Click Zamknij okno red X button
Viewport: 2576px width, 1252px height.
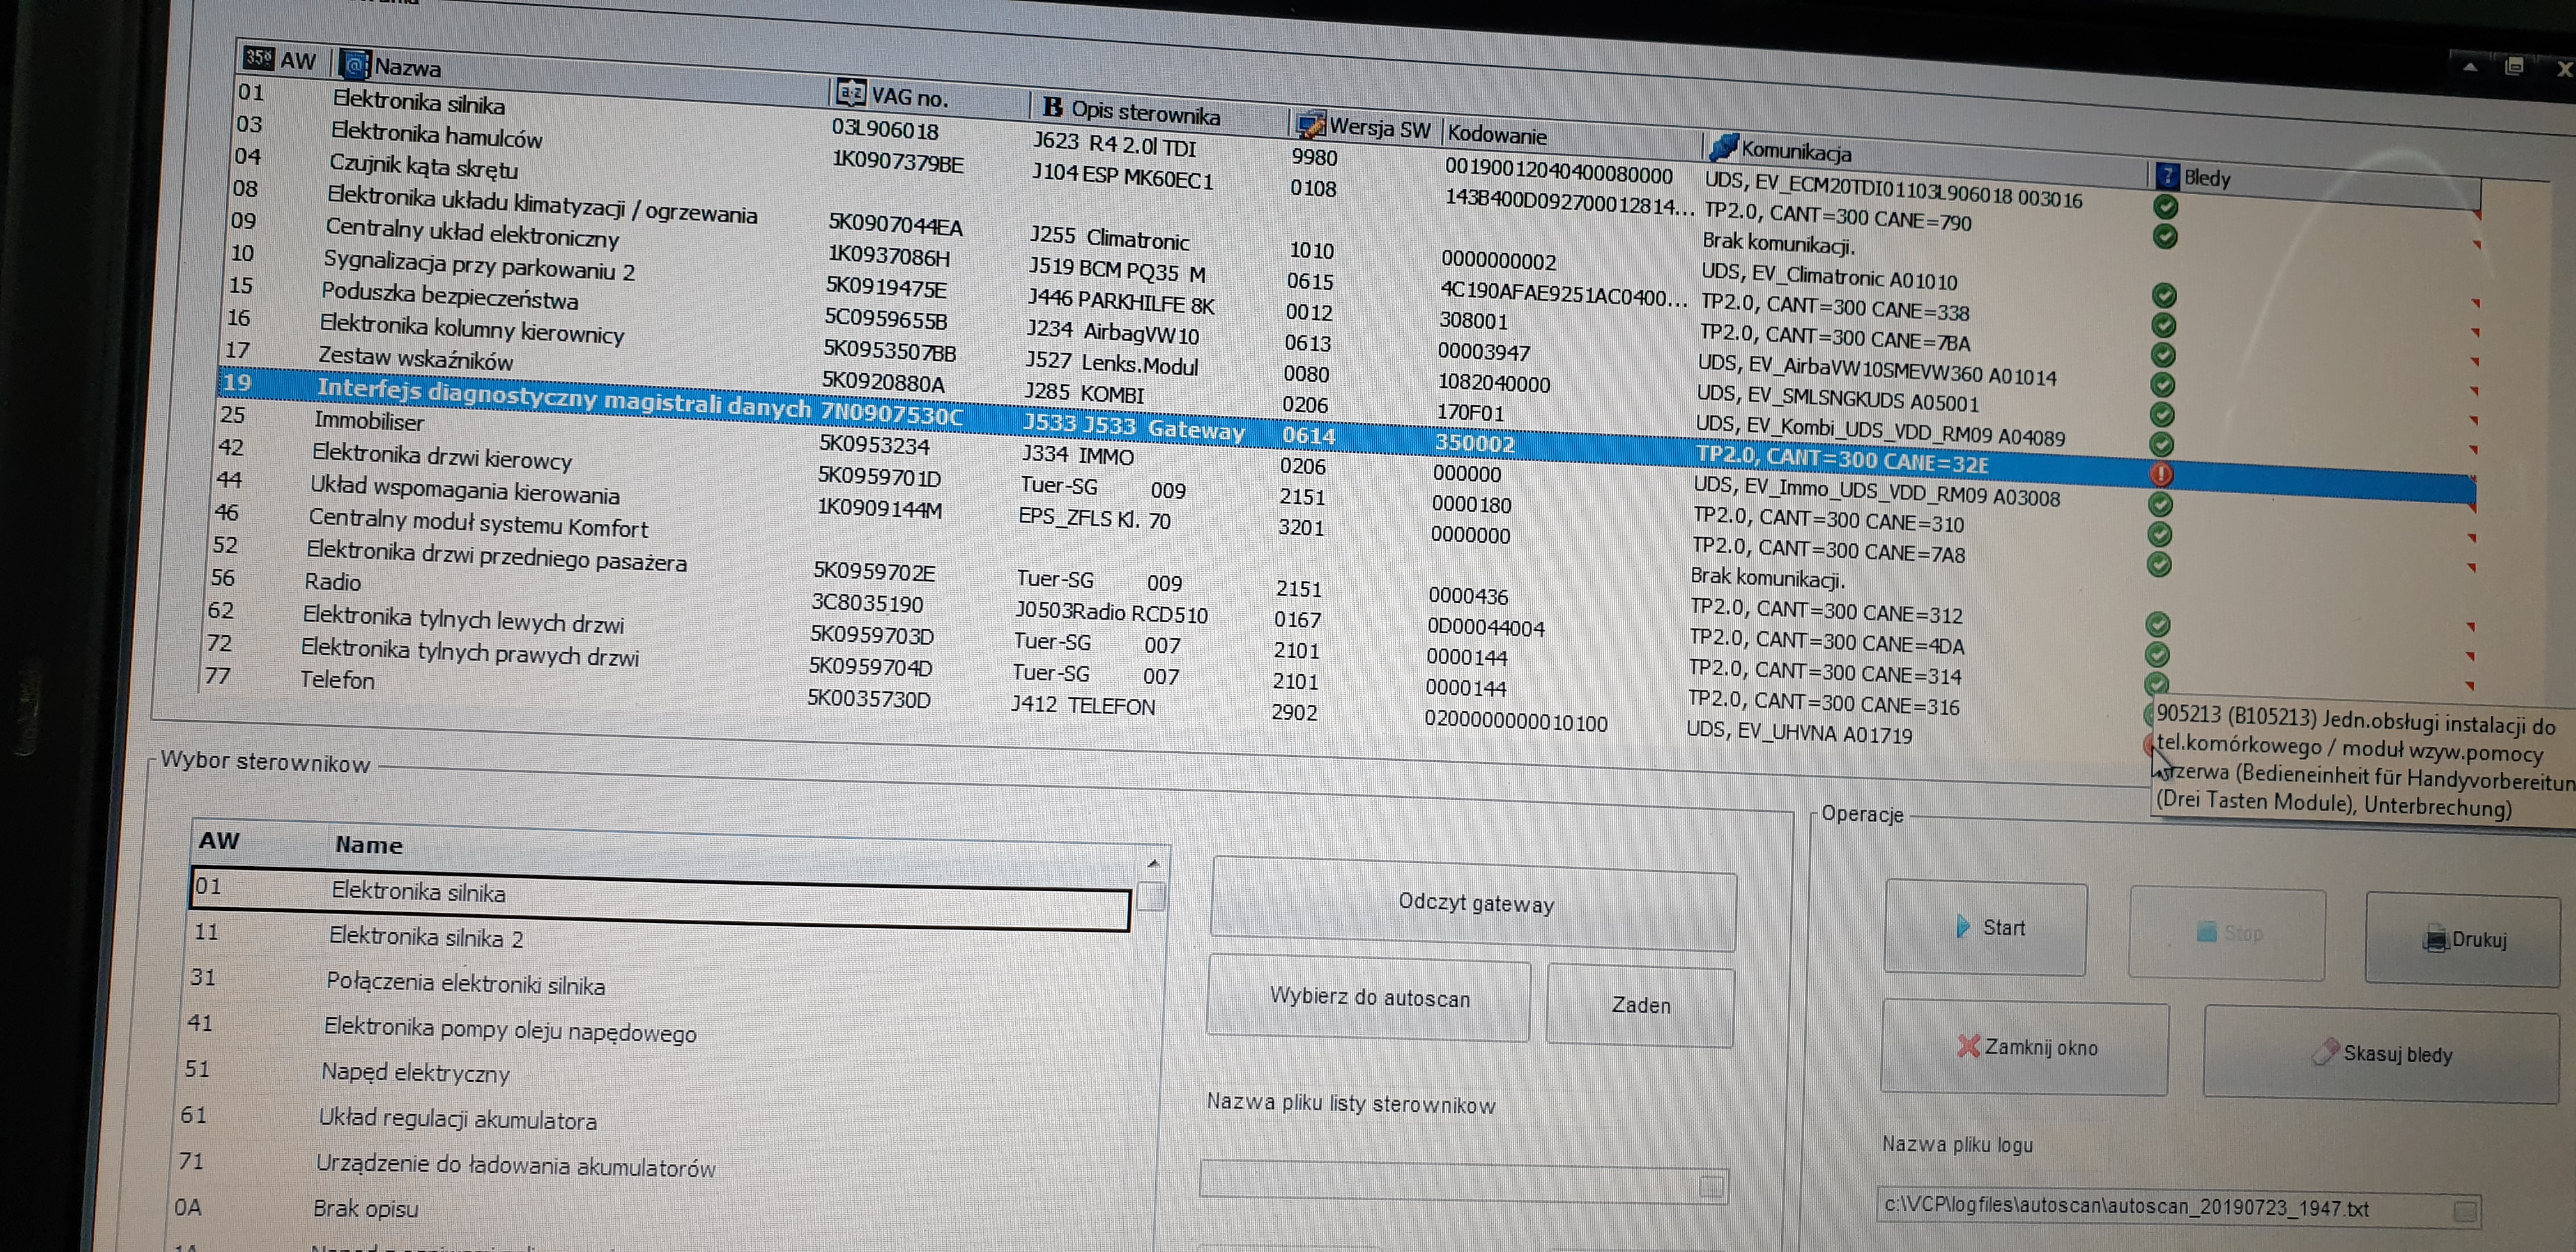(x=2026, y=1046)
